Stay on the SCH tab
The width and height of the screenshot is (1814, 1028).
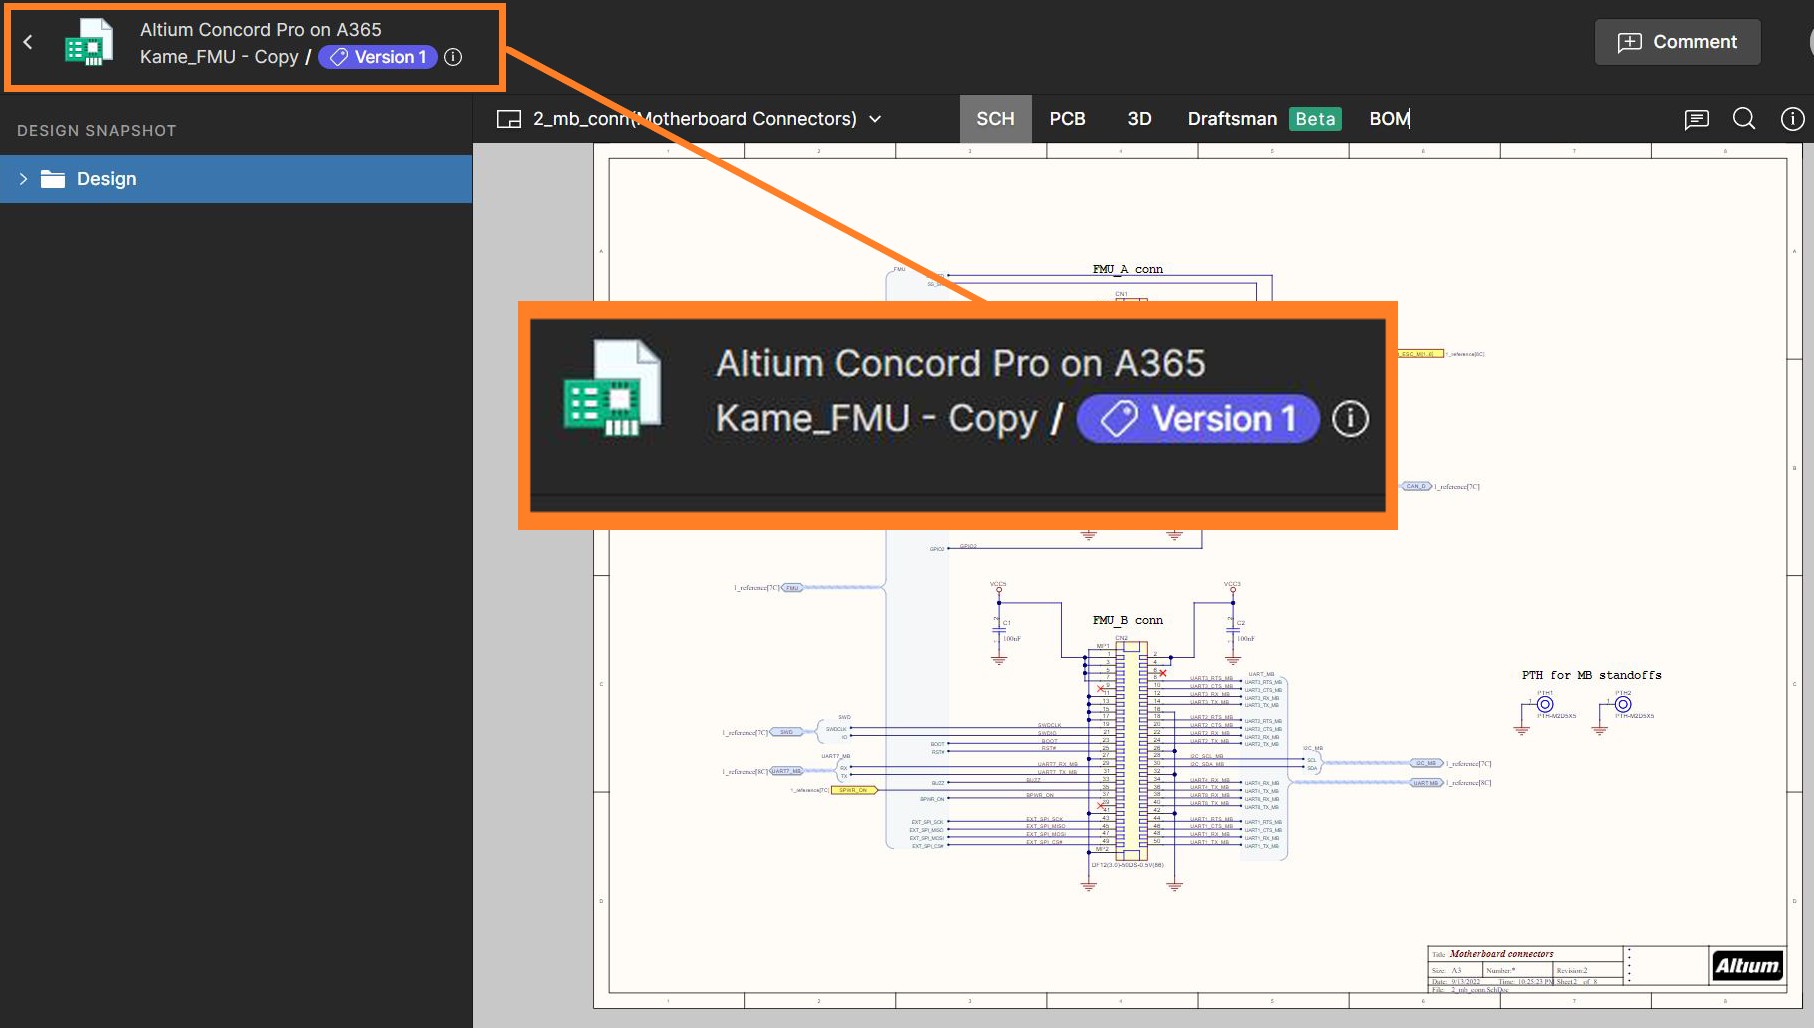(995, 118)
